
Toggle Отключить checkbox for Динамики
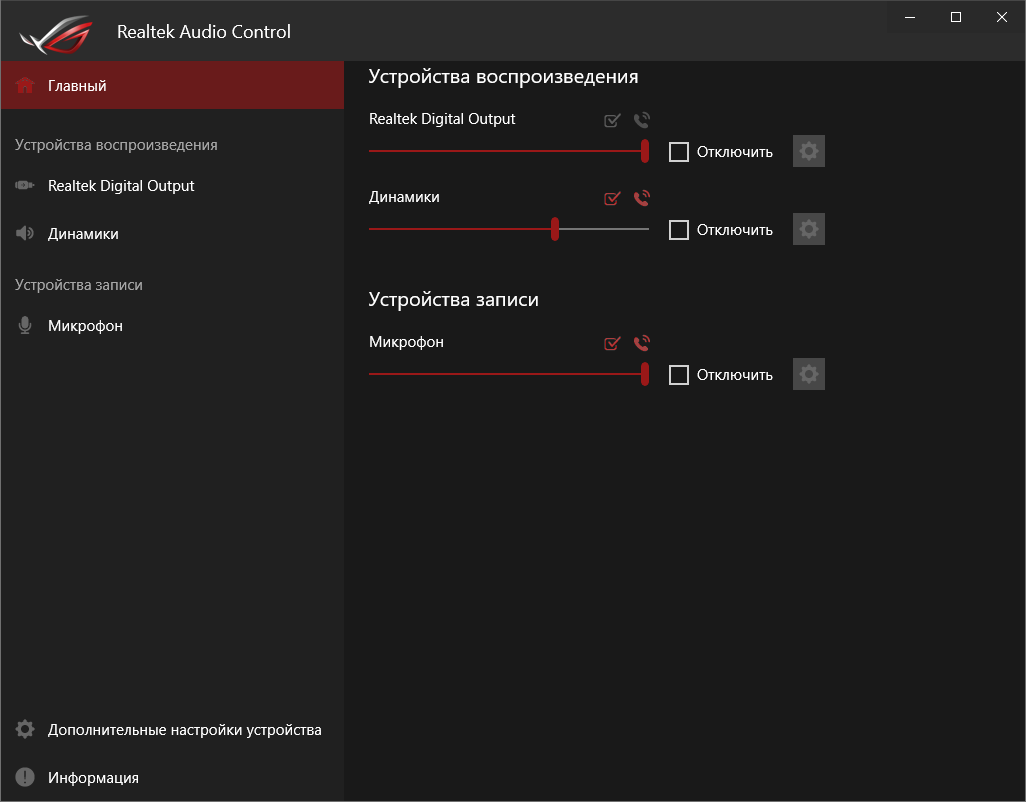pos(679,230)
